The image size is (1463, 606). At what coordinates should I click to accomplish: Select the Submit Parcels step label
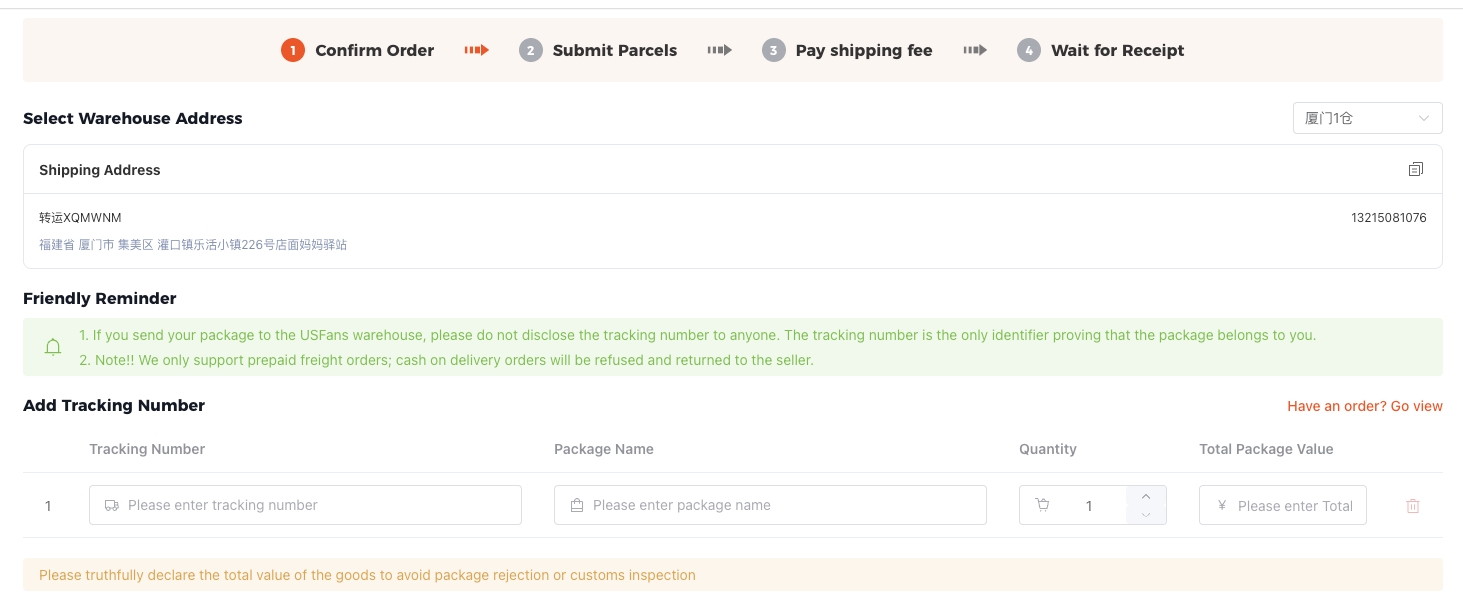point(614,50)
